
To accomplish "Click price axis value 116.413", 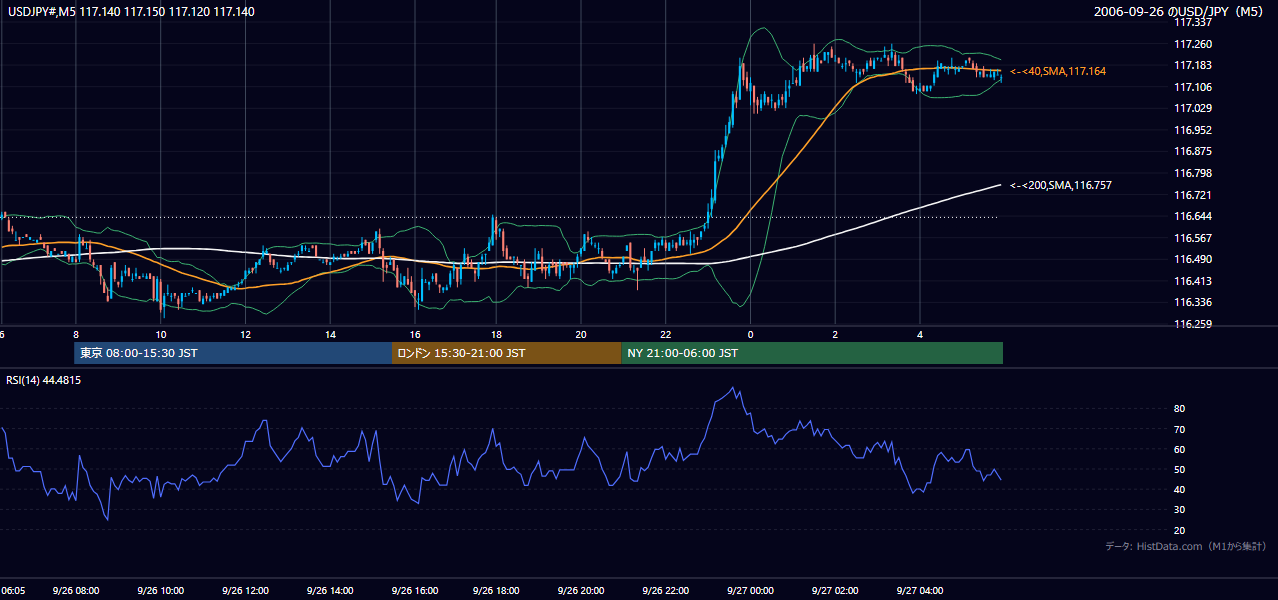I will 1193,281.
